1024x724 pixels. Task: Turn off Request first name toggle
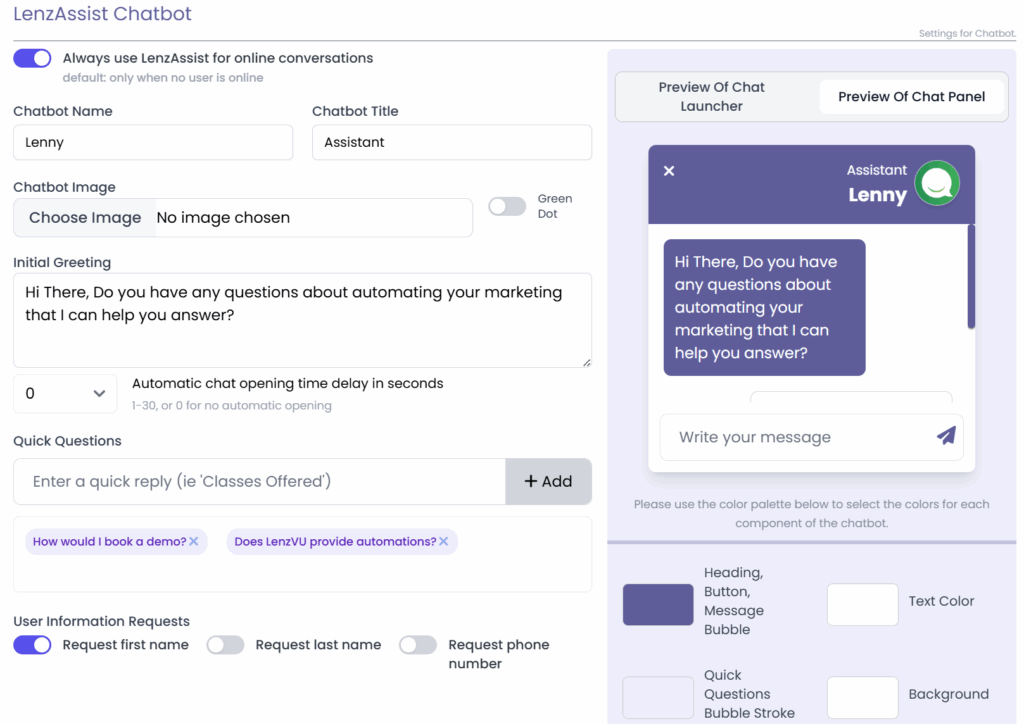(32, 645)
